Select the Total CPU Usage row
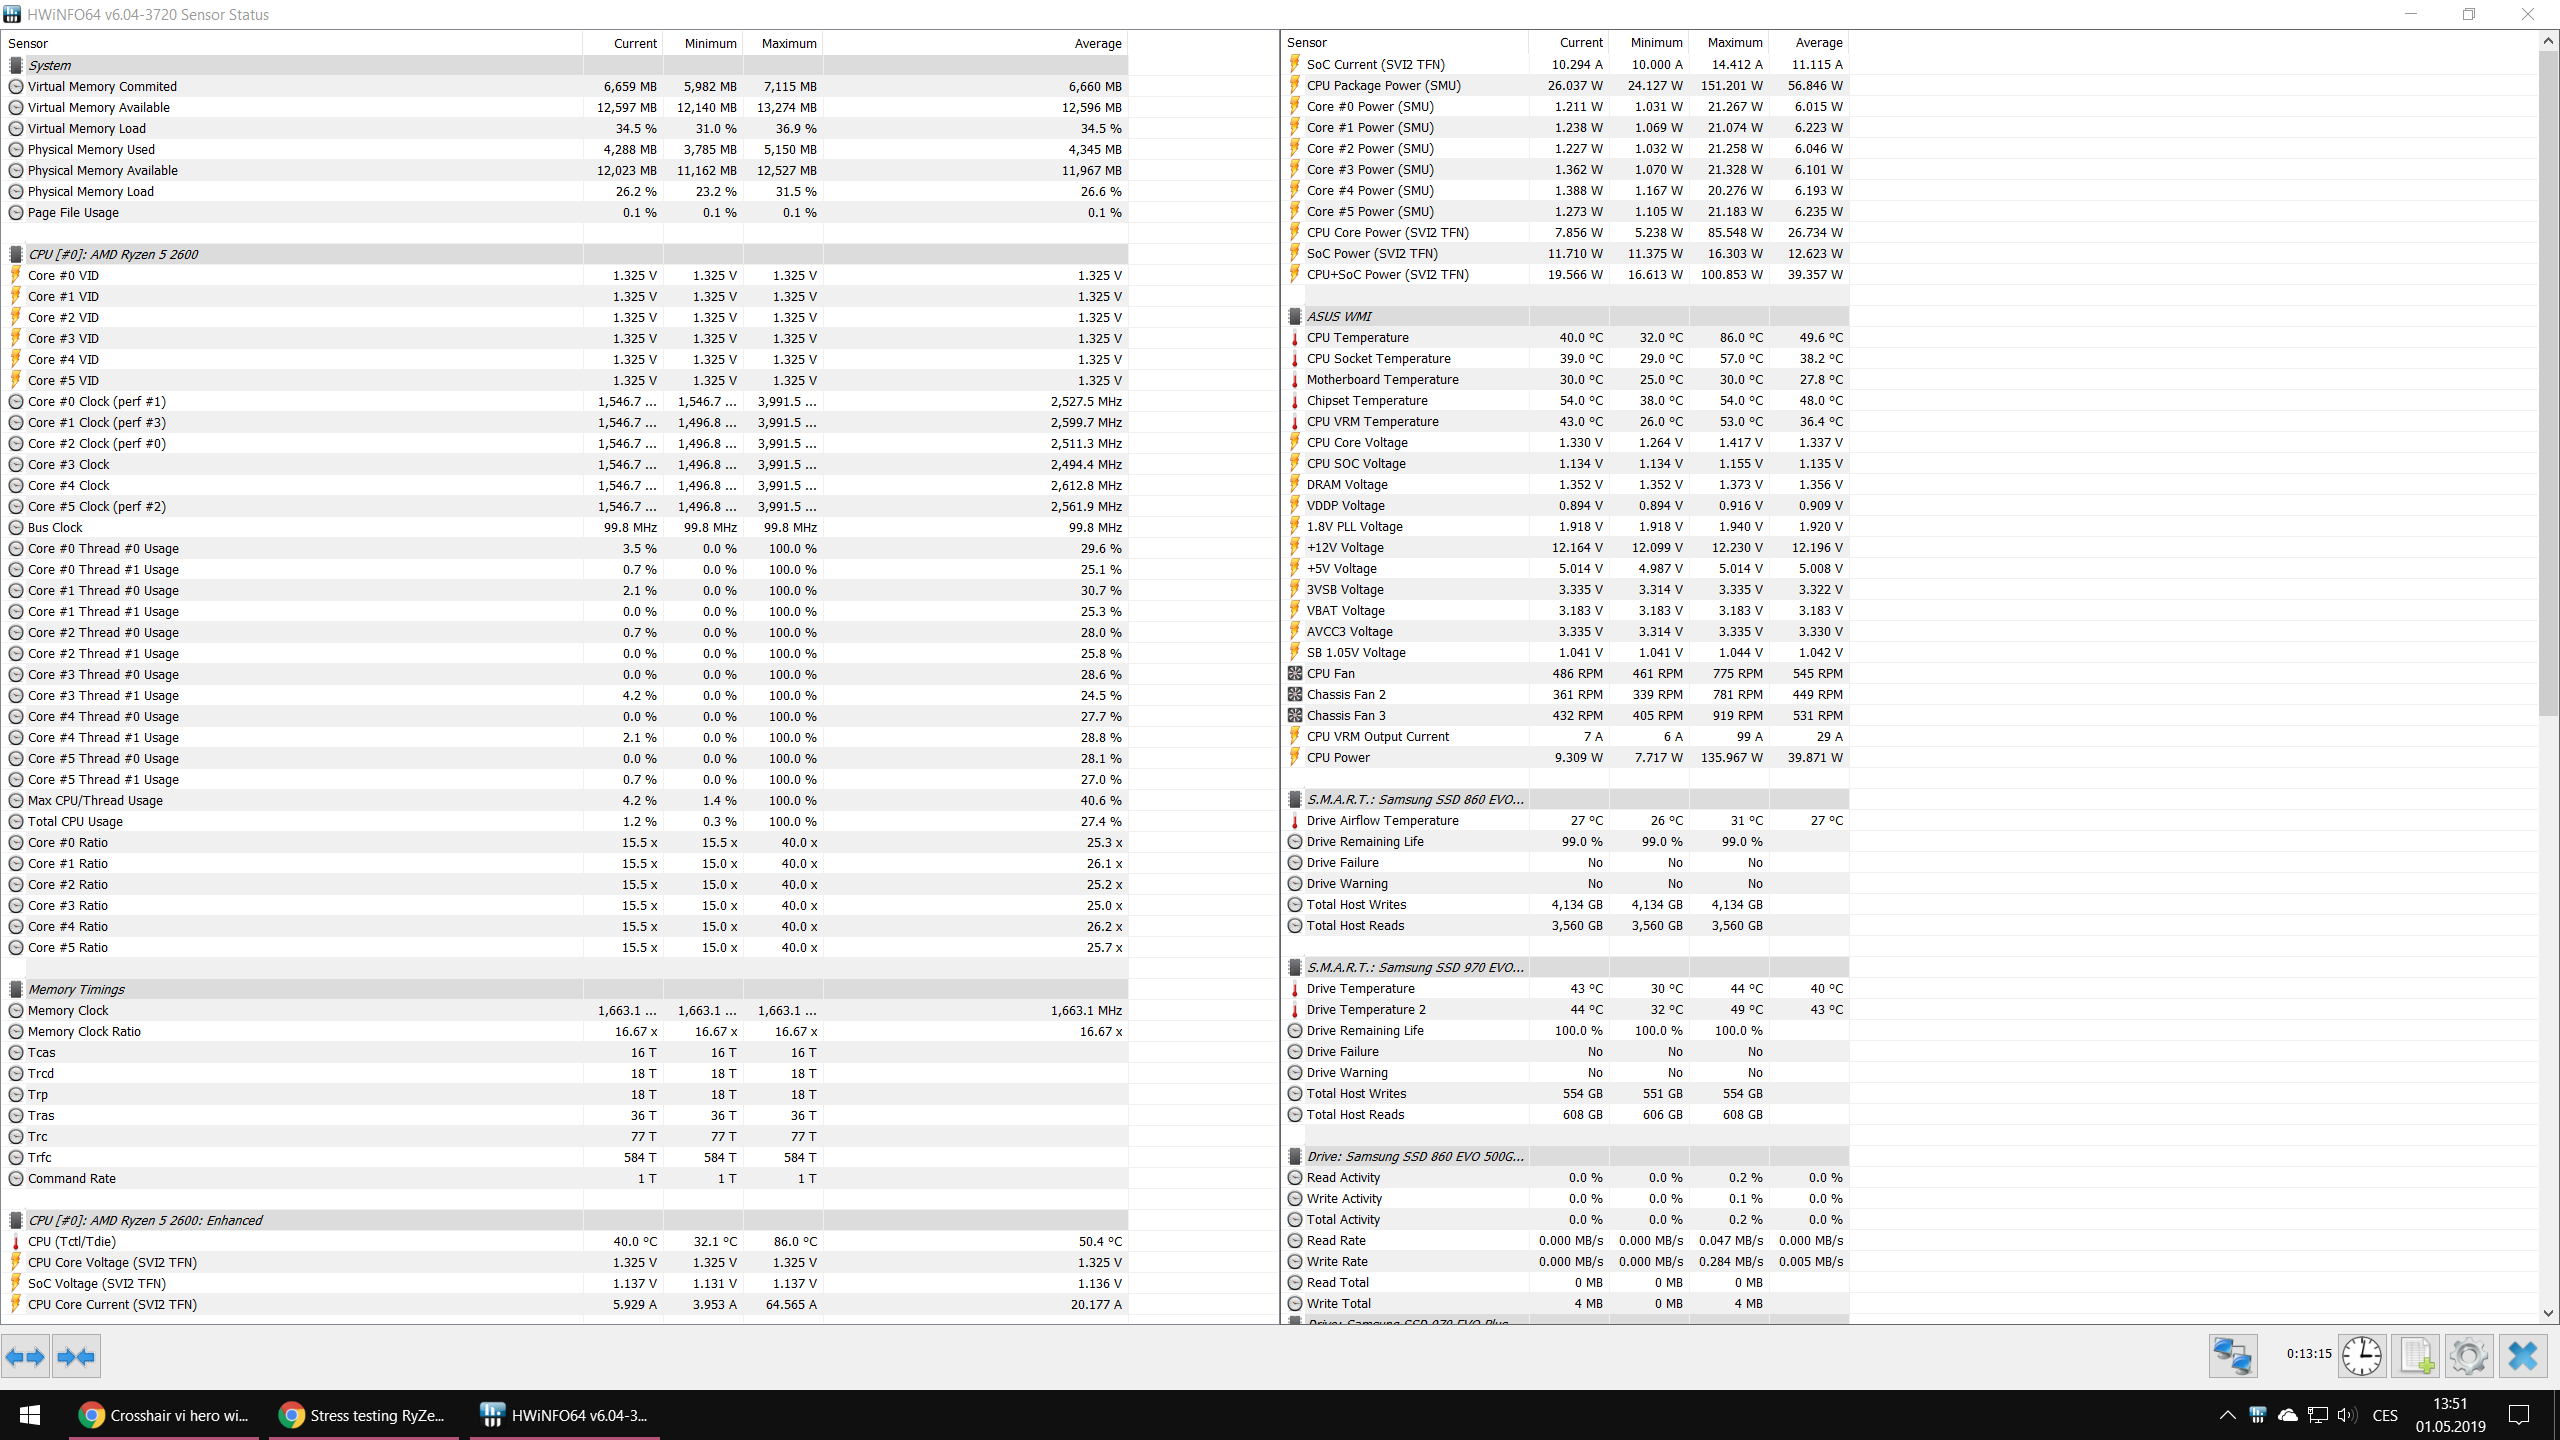 point(75,821)
